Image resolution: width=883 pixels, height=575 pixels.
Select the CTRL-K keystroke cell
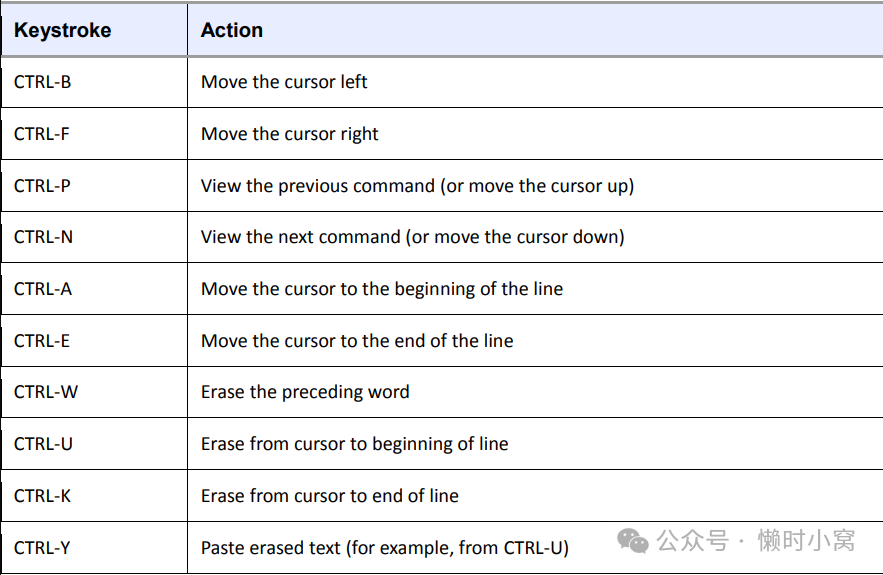tap(42, 496)
